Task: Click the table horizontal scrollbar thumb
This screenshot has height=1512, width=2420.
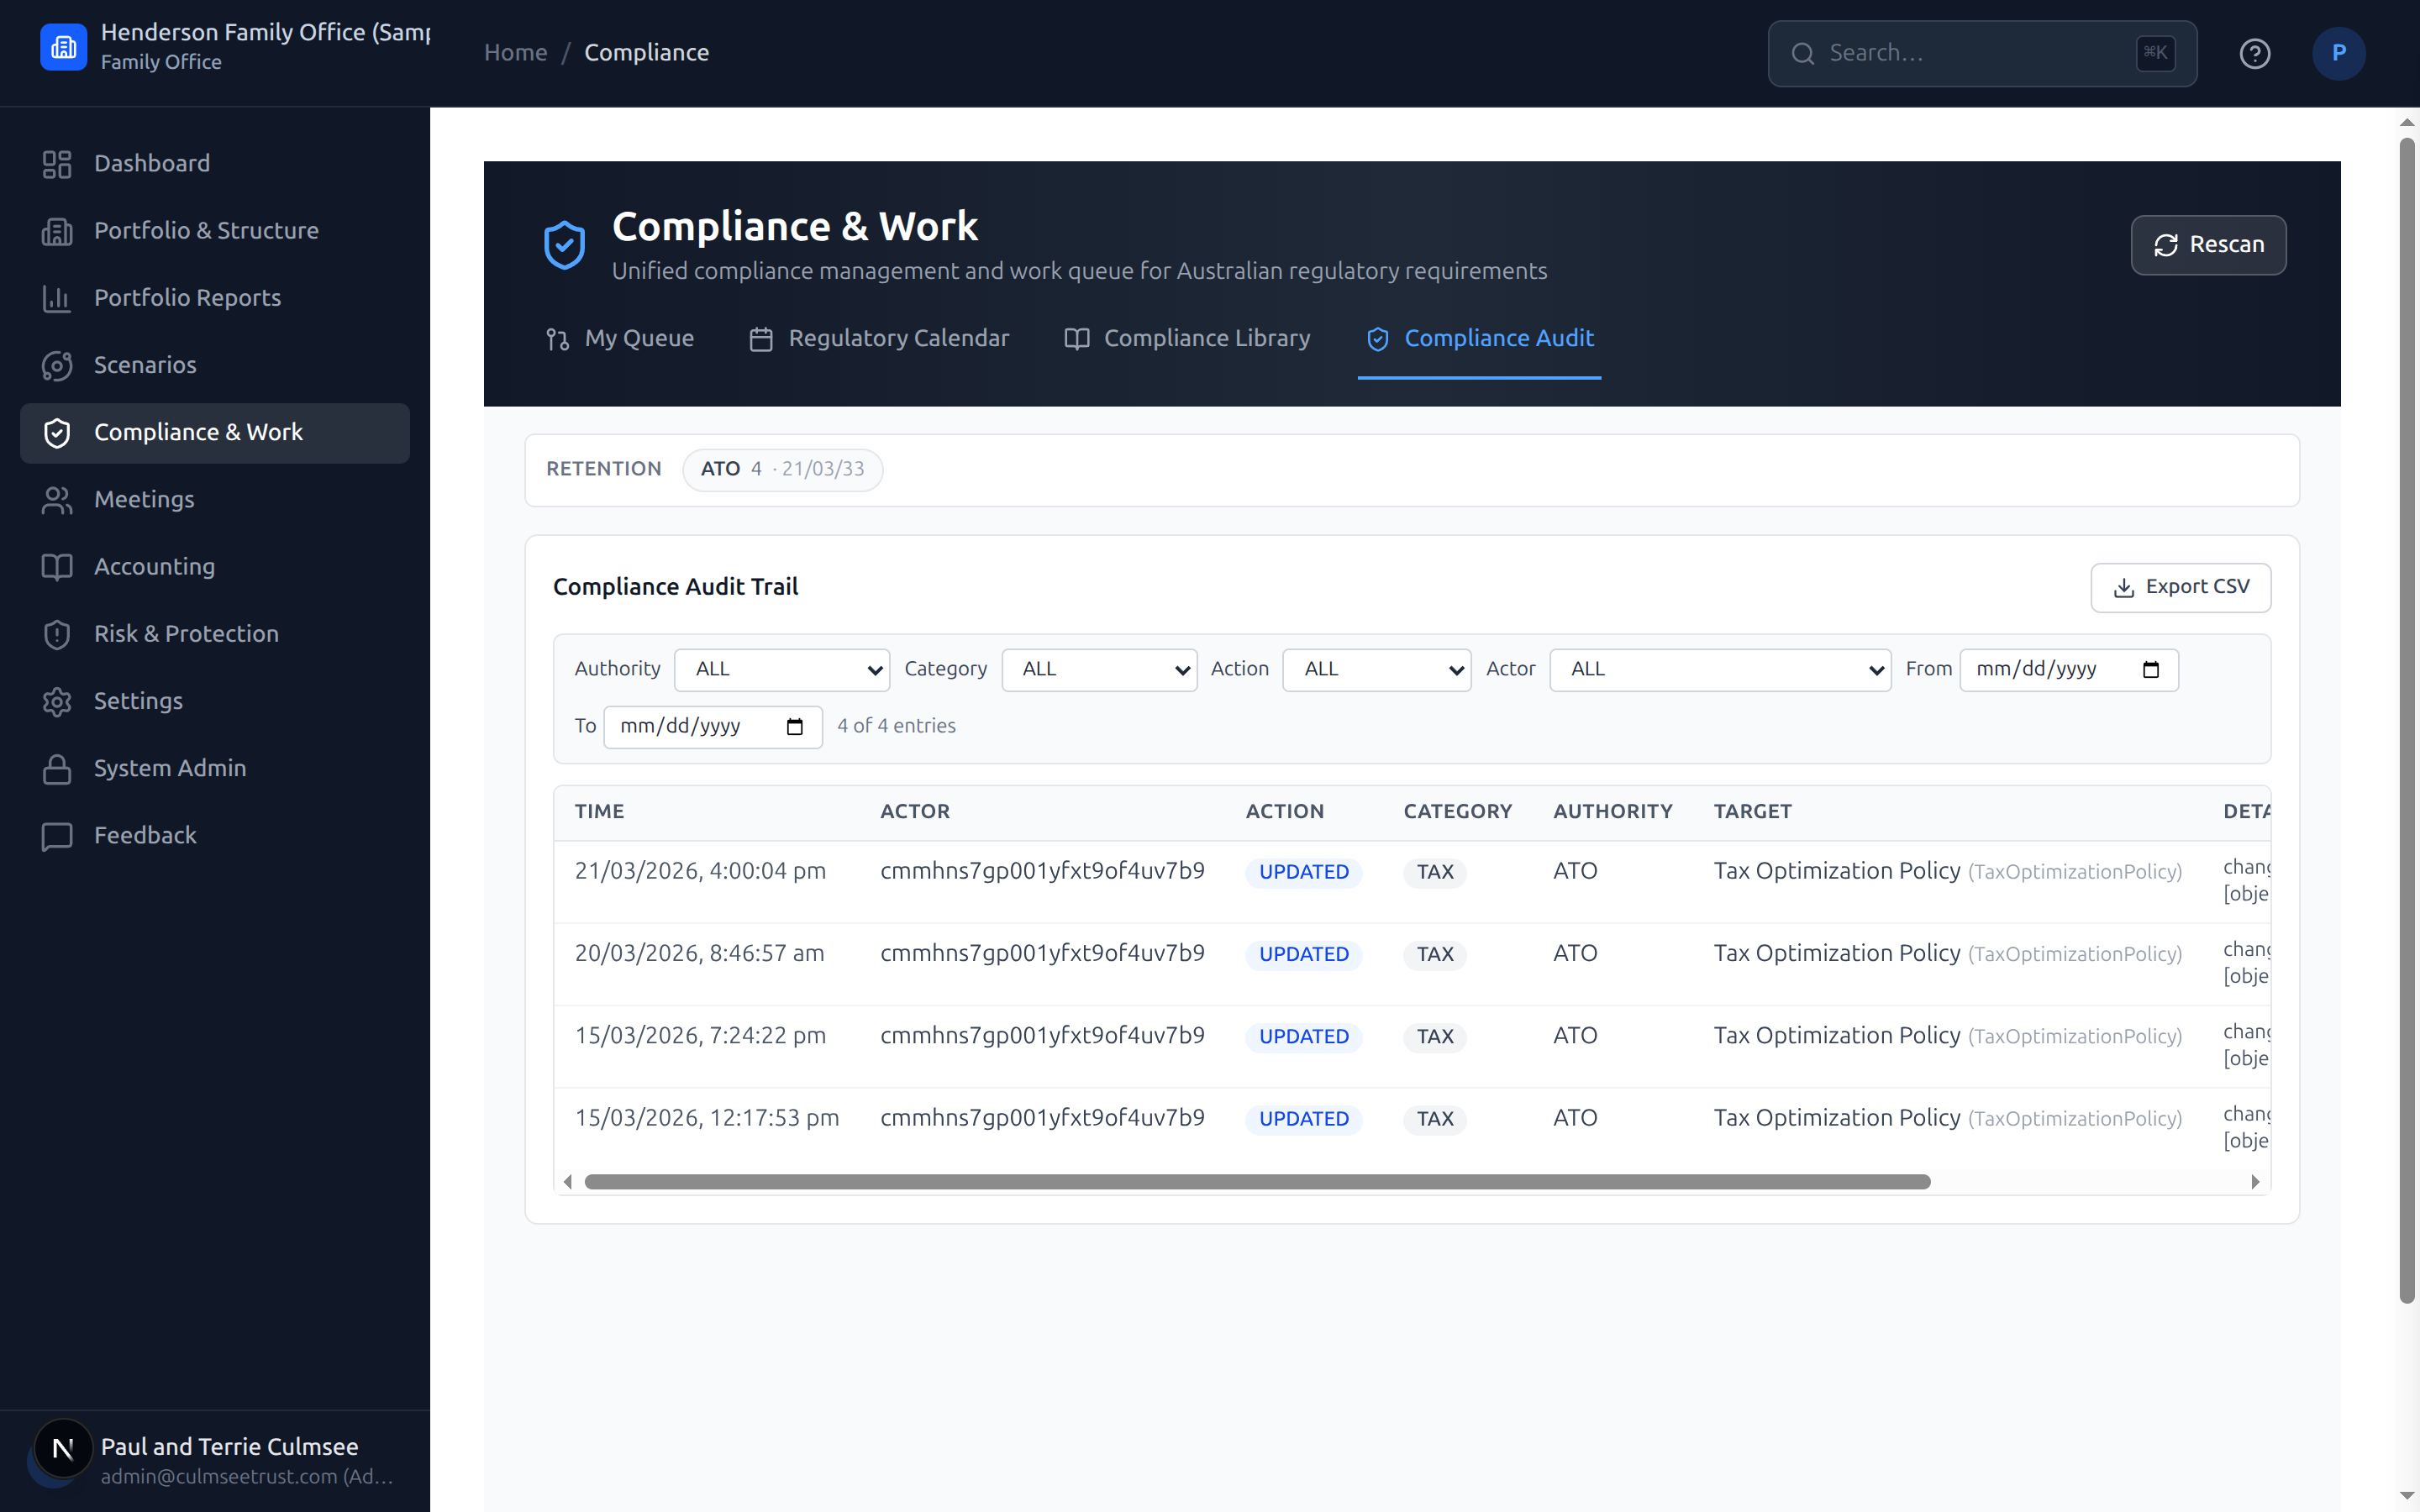Action: click(x=1257, y=1182)
